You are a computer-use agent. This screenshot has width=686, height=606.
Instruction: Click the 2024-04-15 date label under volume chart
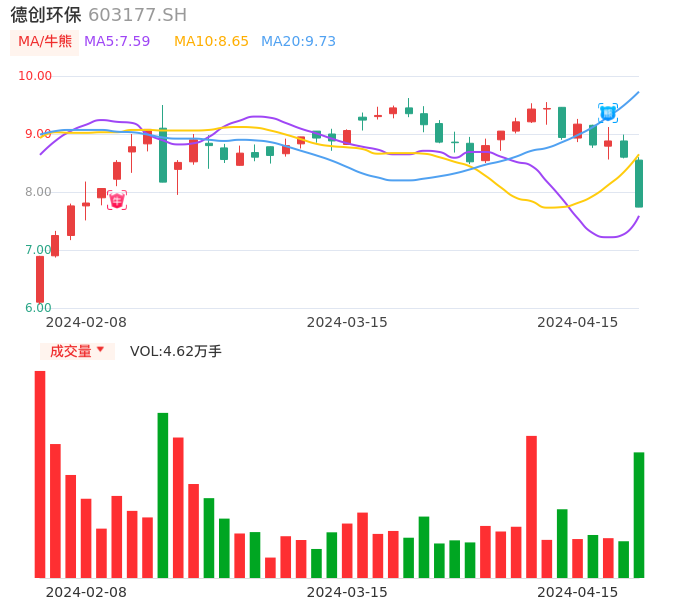577,592
